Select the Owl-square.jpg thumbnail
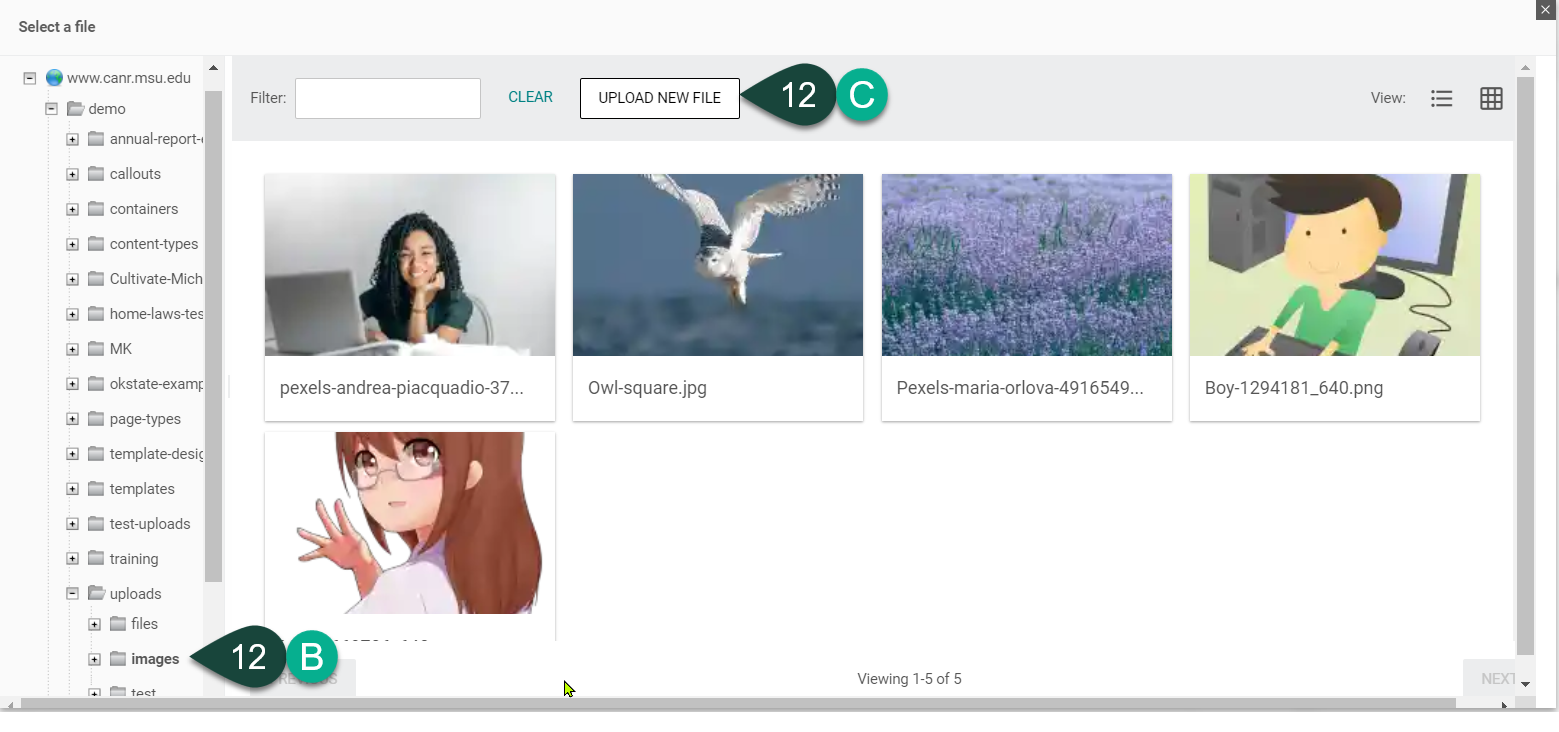Screen dimensions: 1559x732 pos(717,265)
